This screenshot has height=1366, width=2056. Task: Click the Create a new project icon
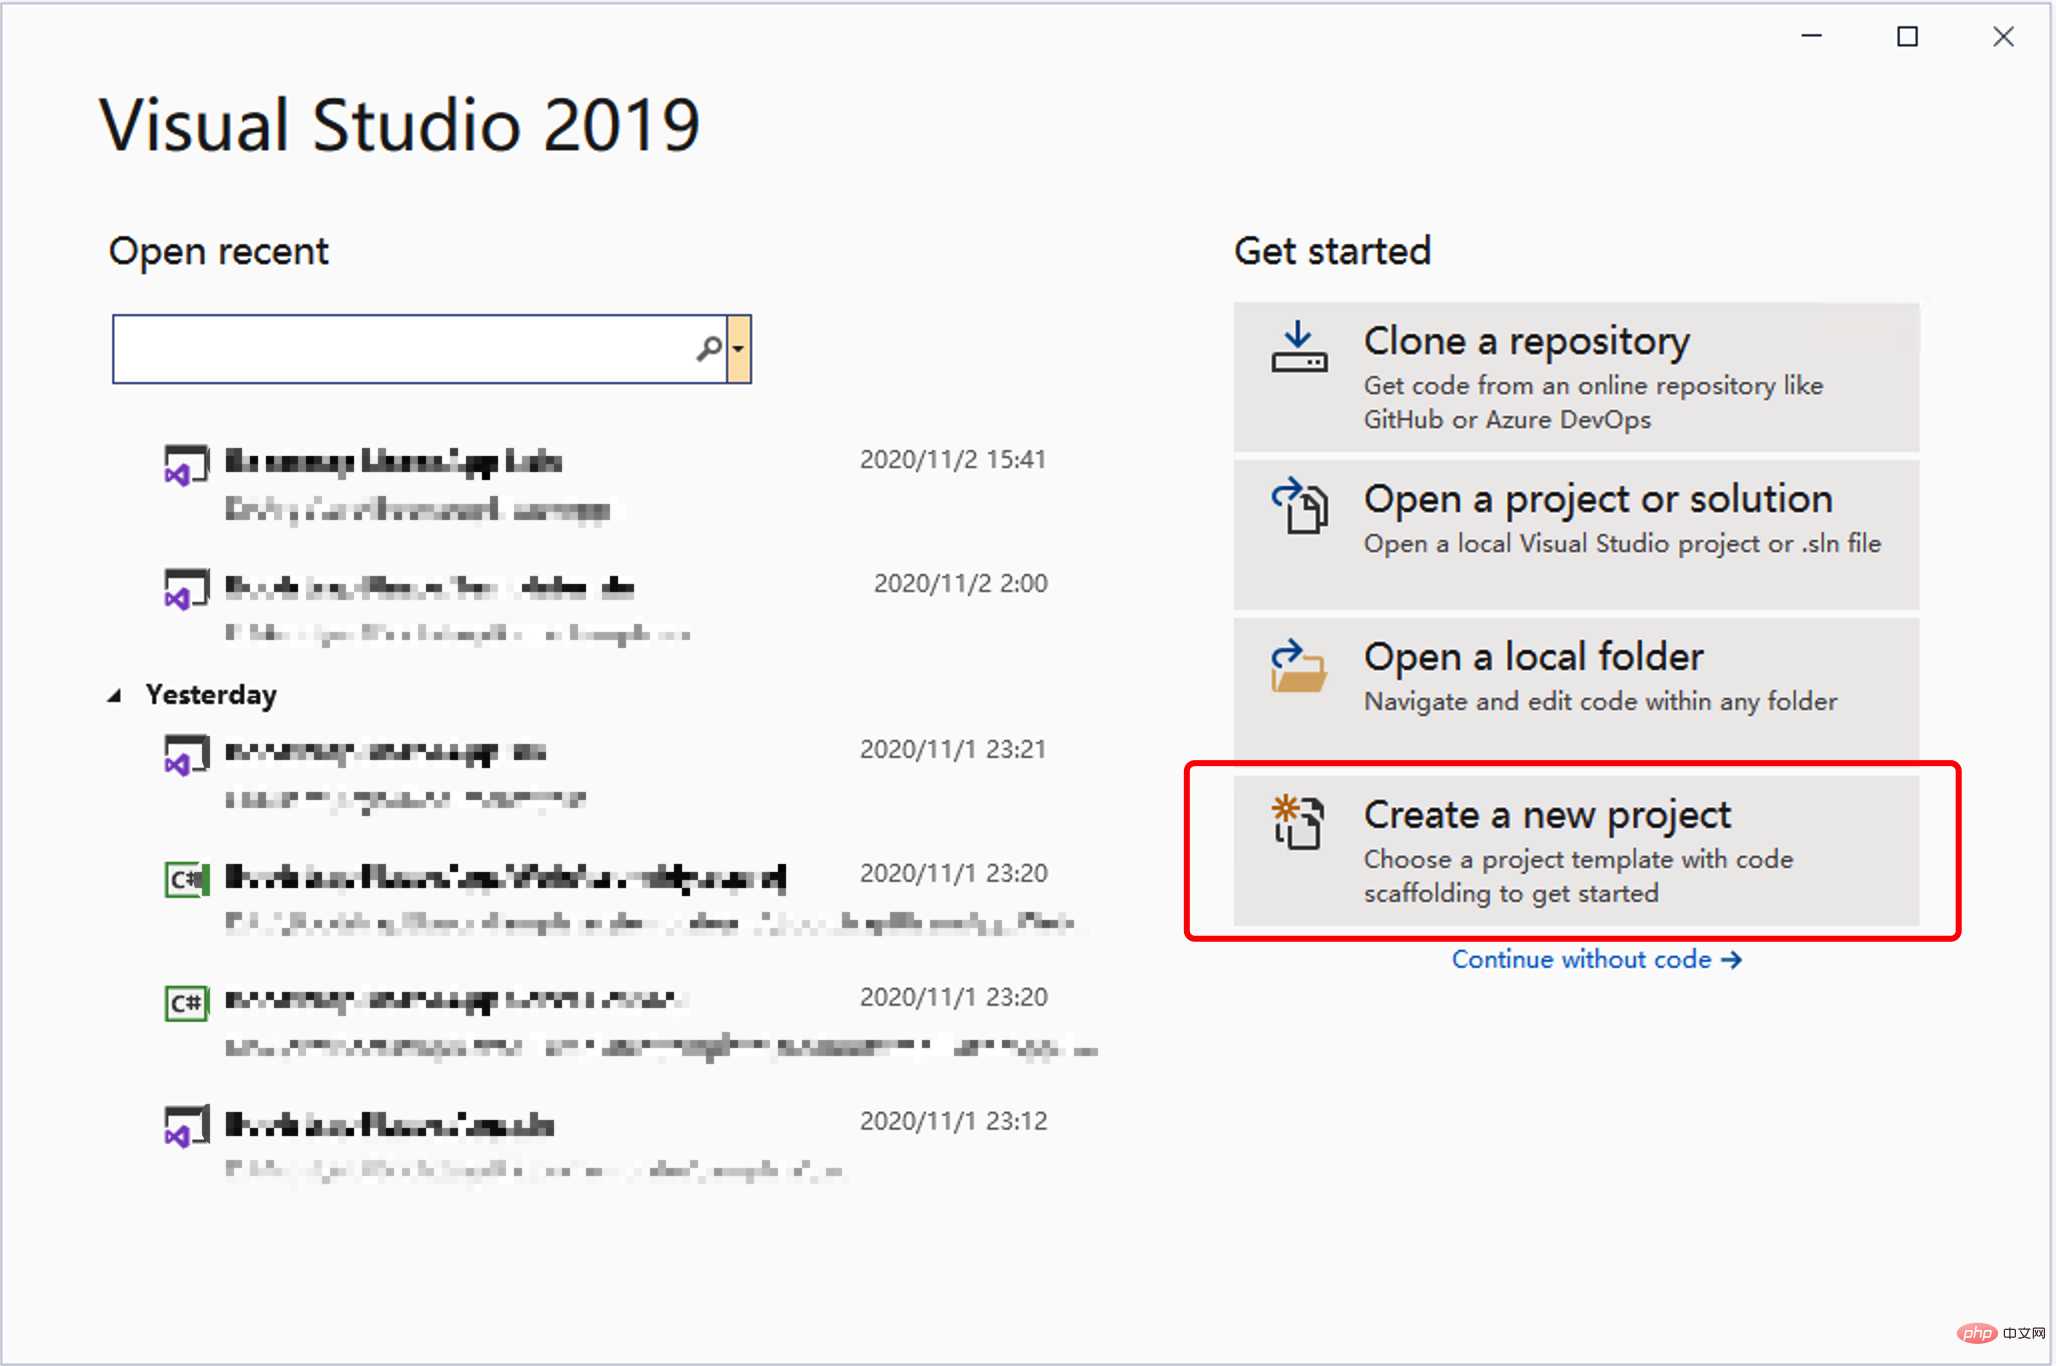pos(1298,822)
